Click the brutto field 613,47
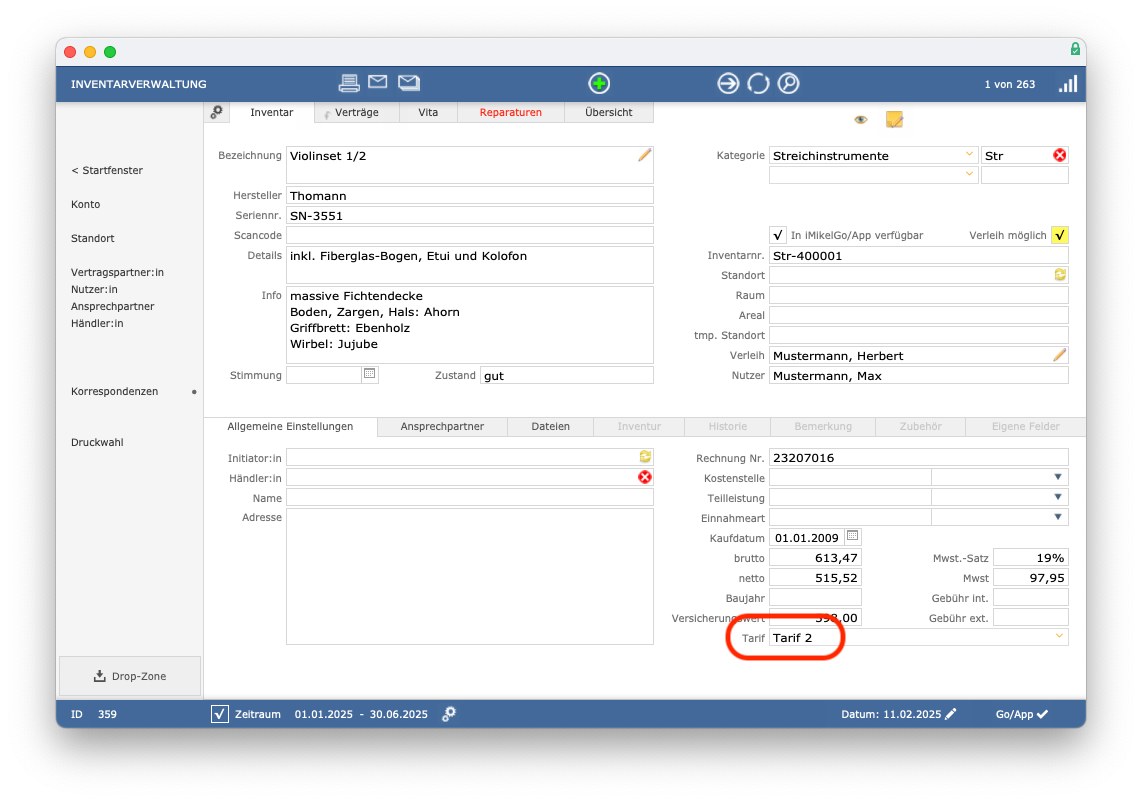The image size is (1142, 802). pos(816,558)
